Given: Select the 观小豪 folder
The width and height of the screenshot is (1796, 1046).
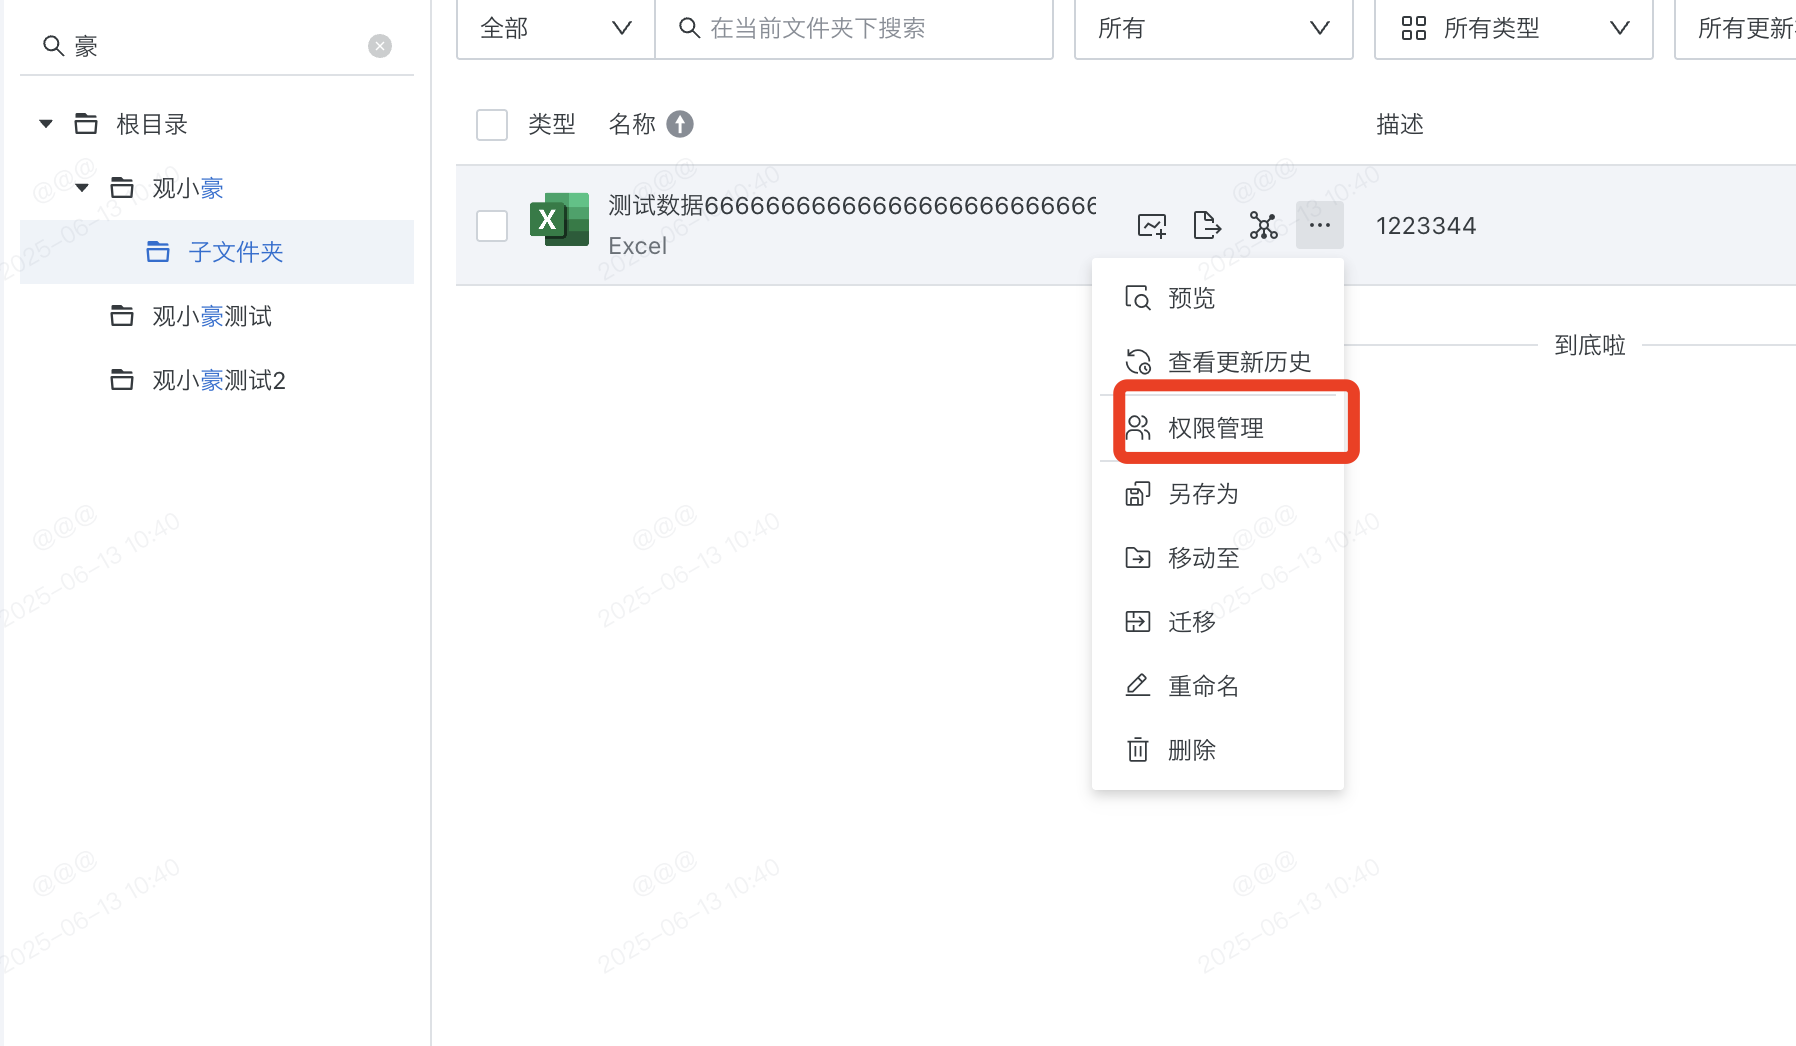Looking at the screenshot, I should (x=187, y=188).
